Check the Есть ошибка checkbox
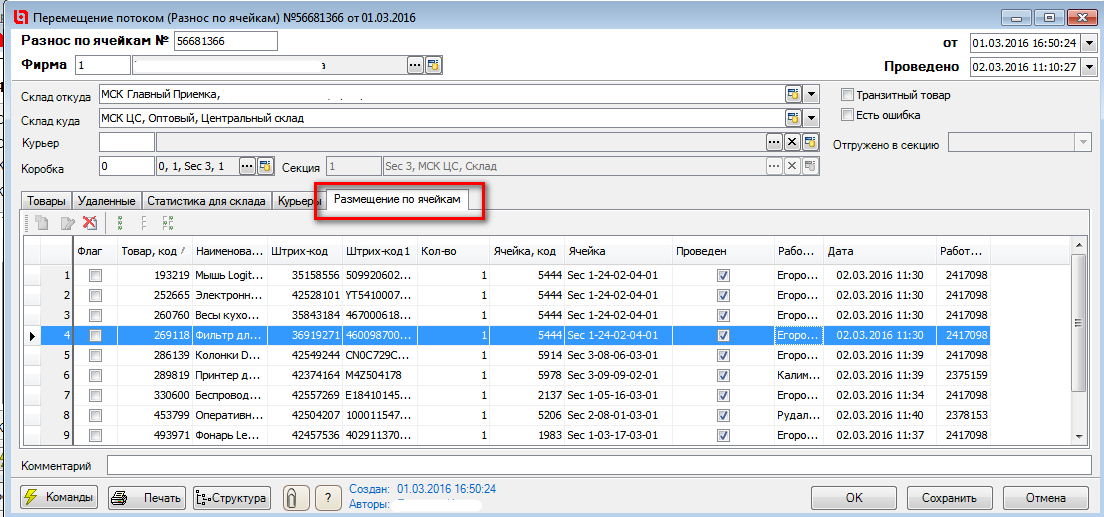 [847, 116]
